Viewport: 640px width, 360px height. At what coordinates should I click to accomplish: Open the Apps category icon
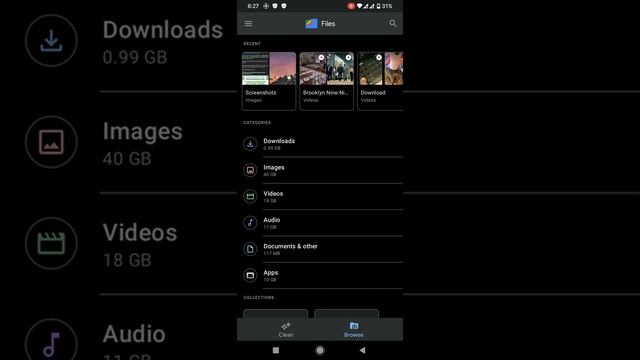point(250,276)
